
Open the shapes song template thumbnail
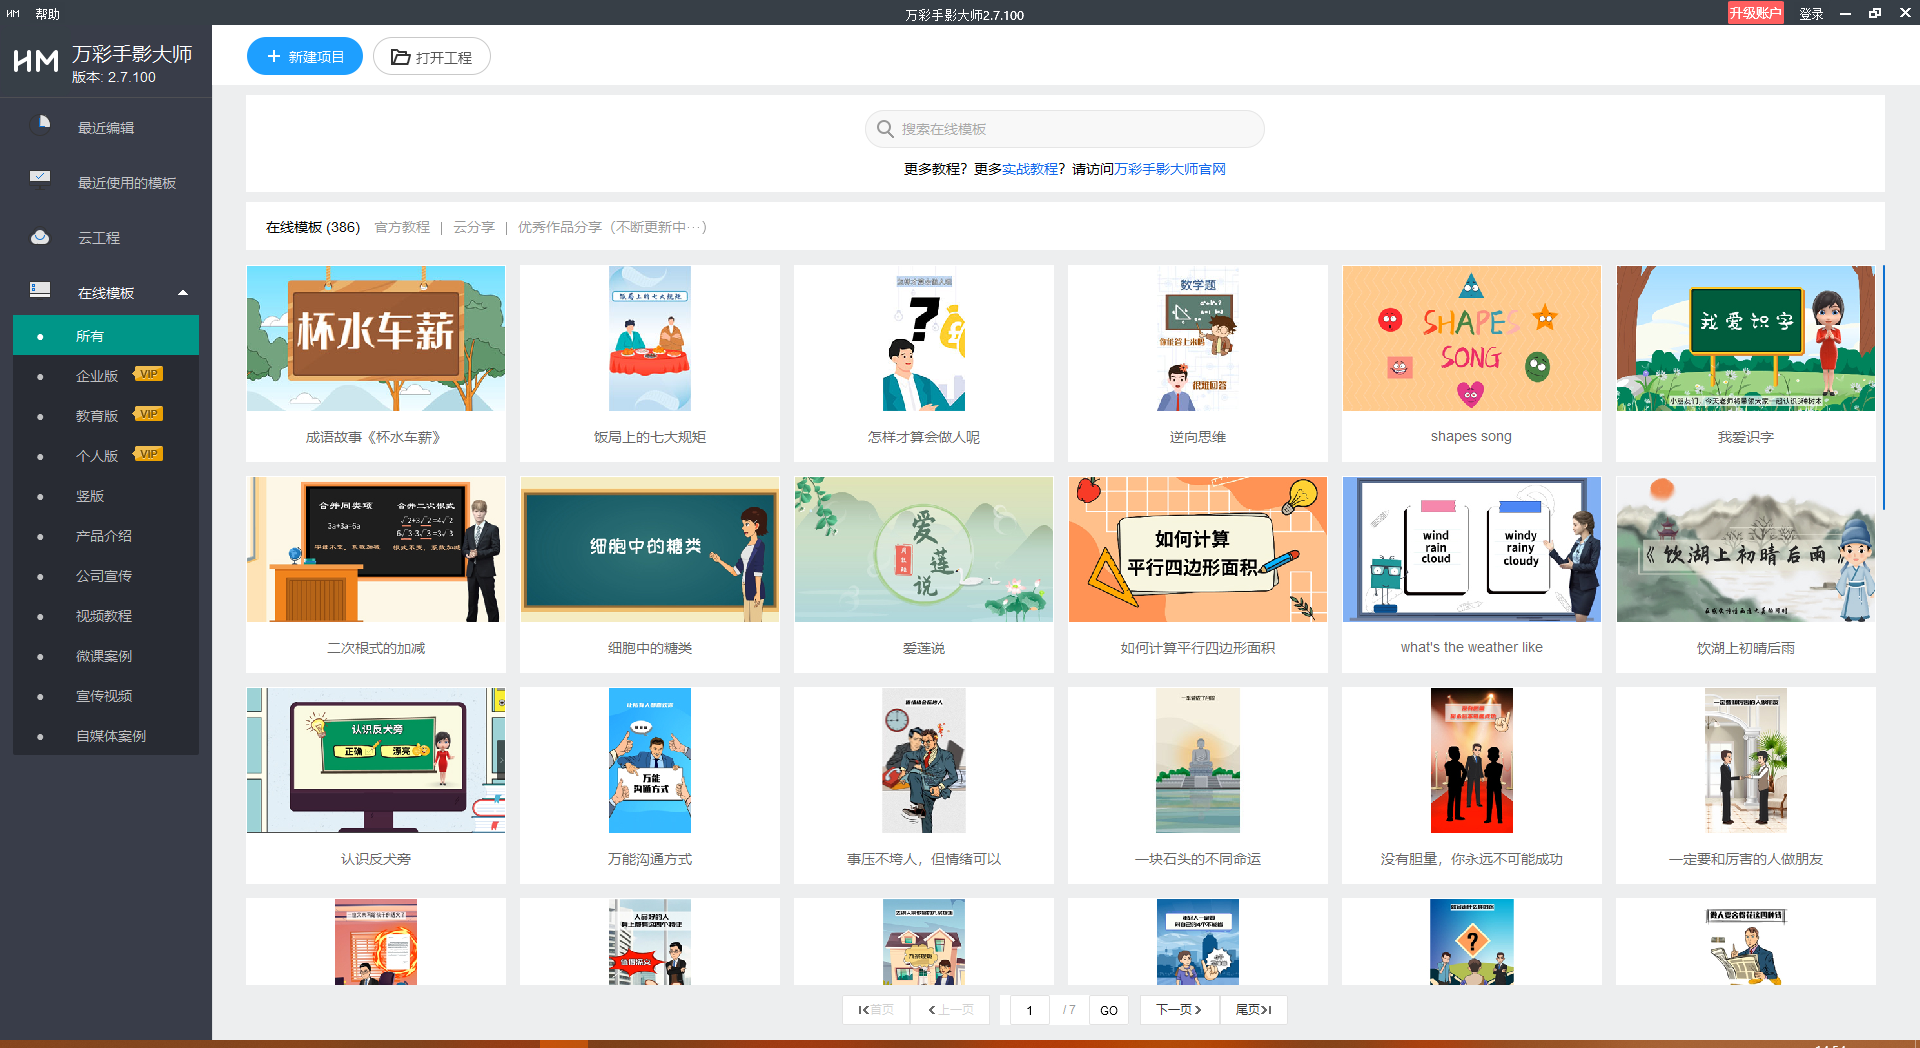[1472, 338]
